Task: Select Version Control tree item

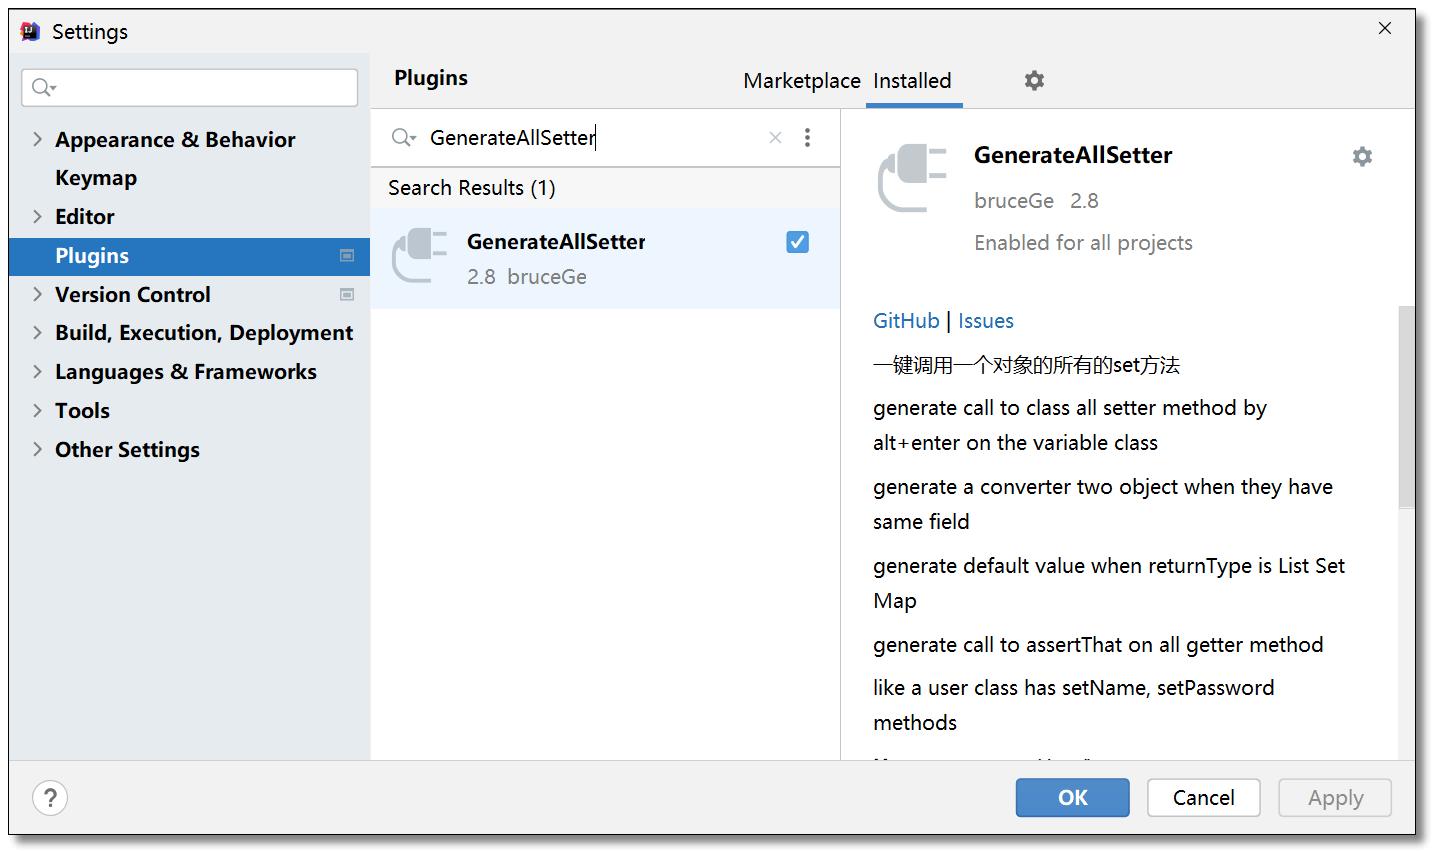Action: [133, 295]
